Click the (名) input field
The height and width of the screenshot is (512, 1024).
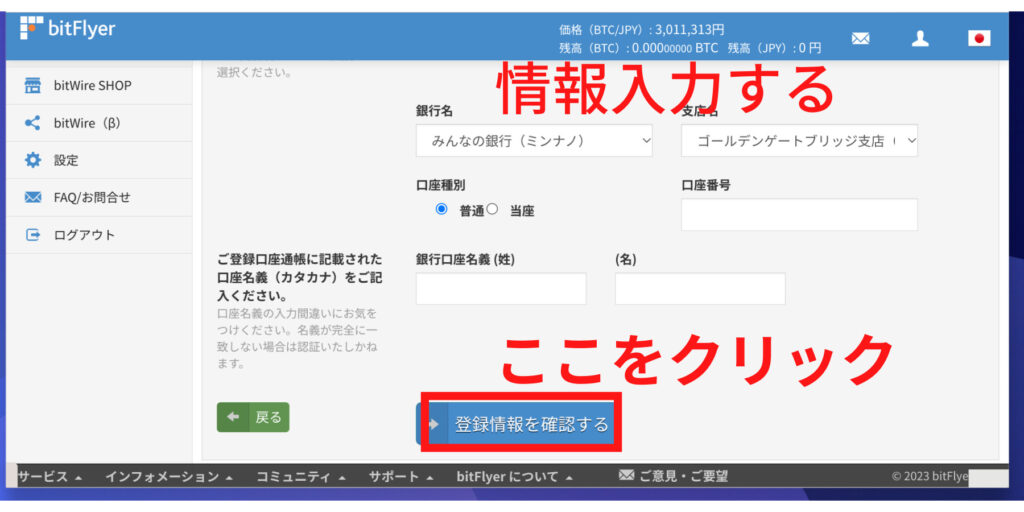tap(700, 289)
